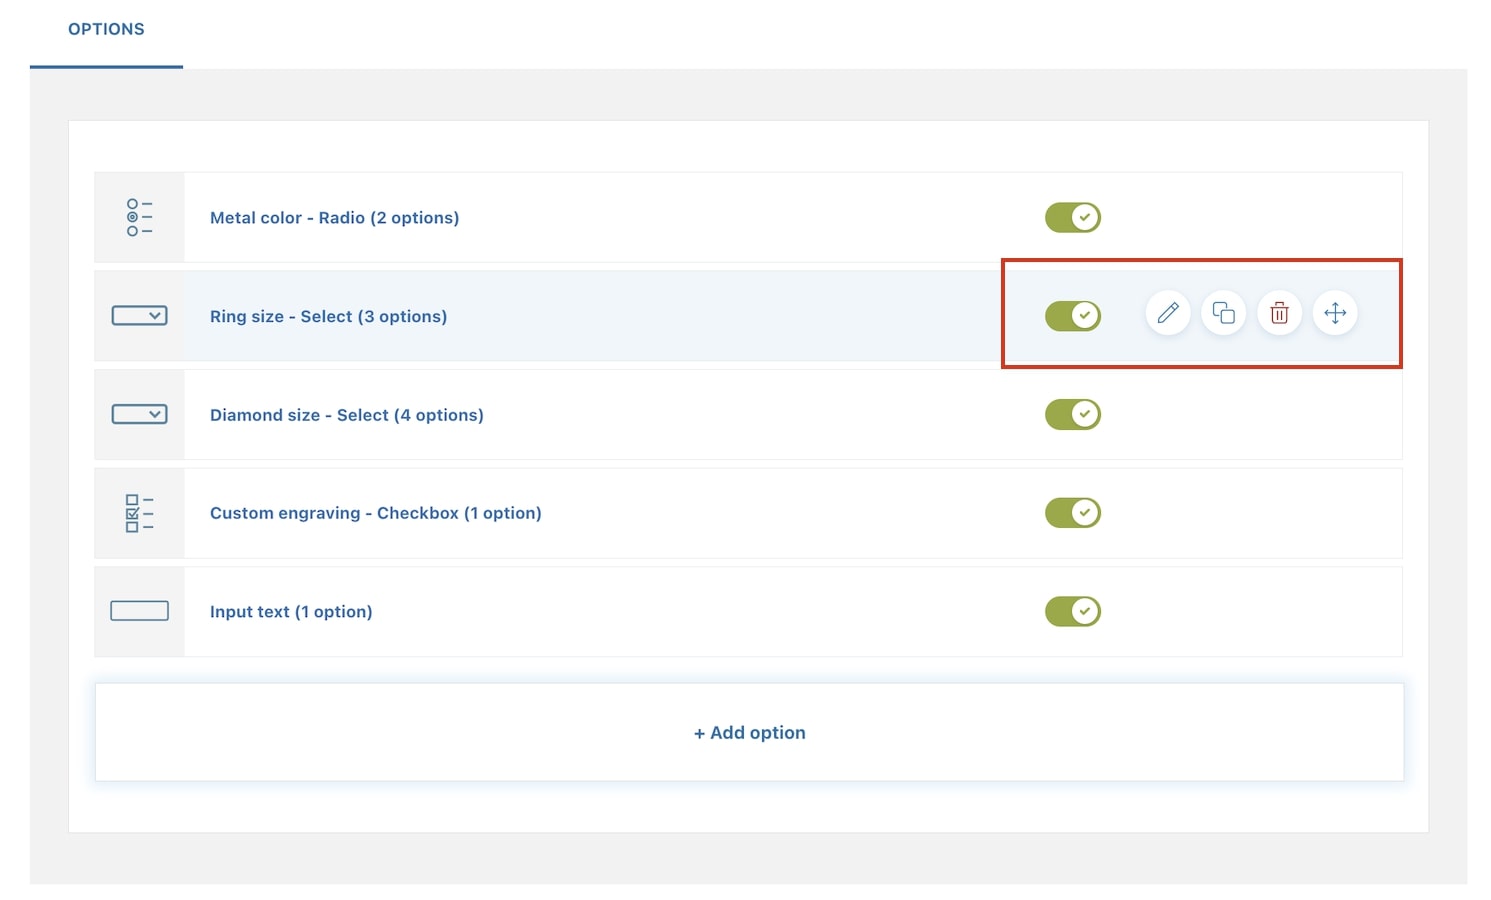The height and width of the screenshot is (900, 1491).
Task: Delete Ring size option with trash icon
Action: pos(1279,314)
